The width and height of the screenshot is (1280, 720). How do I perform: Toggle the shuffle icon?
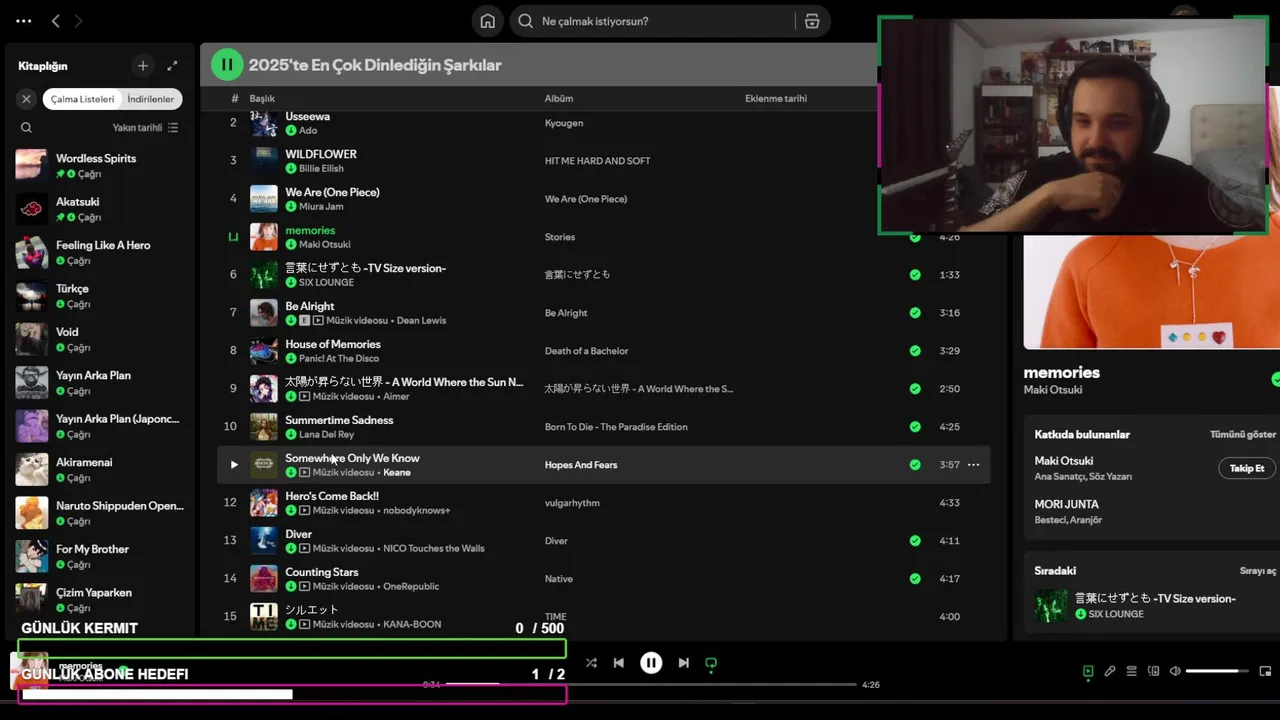(x=591, y=663)
